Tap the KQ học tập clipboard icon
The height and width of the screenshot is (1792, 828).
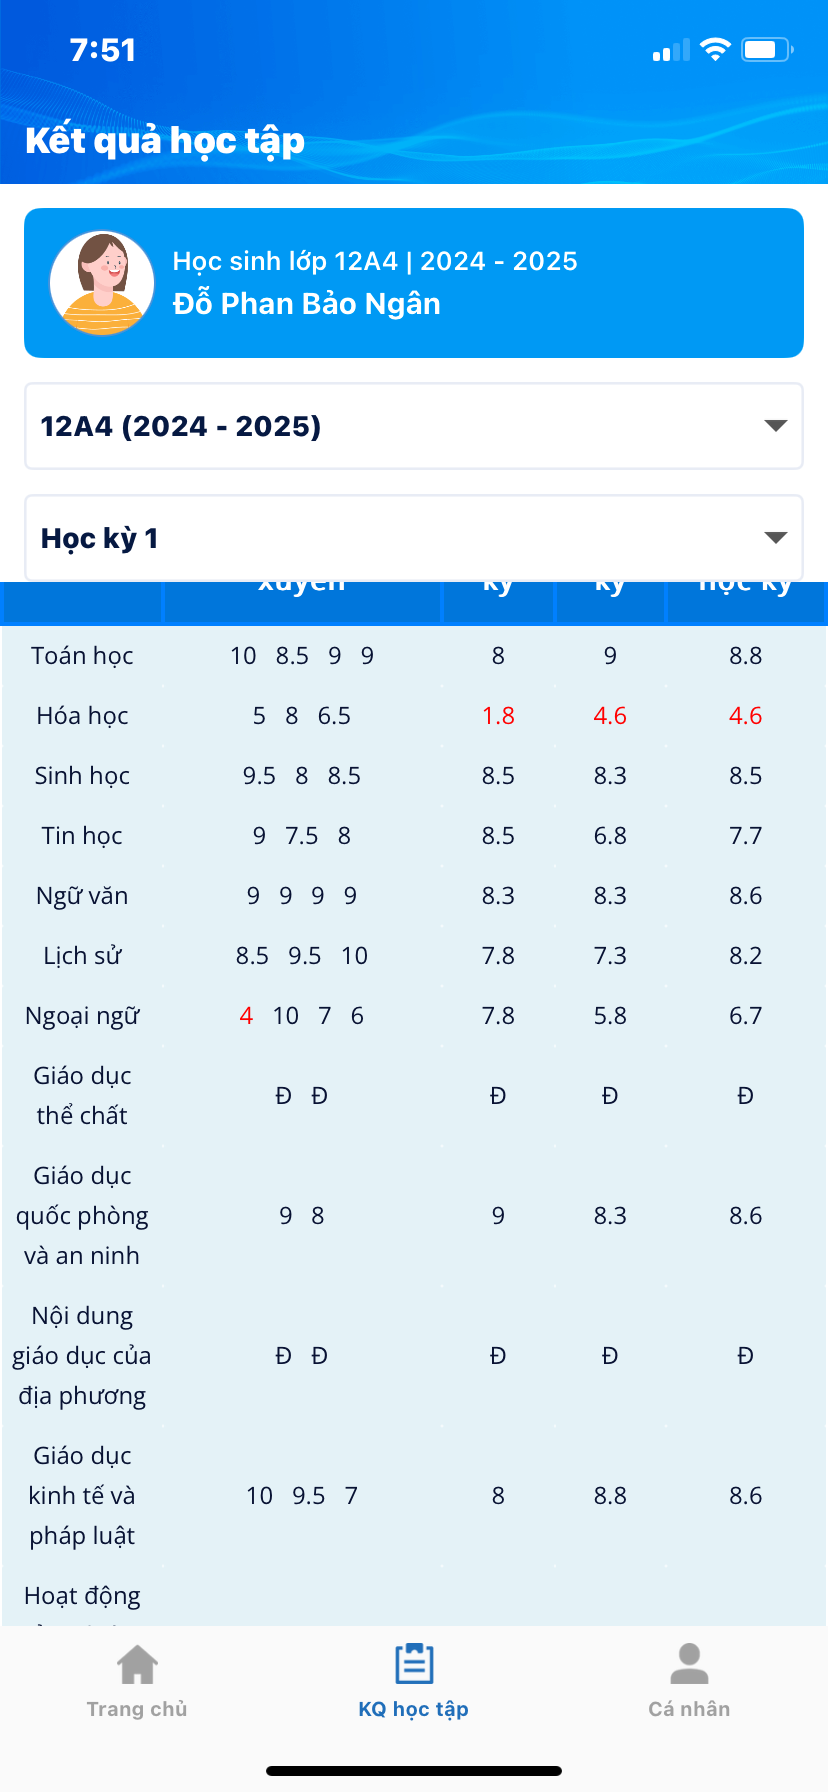point(413,1665)
